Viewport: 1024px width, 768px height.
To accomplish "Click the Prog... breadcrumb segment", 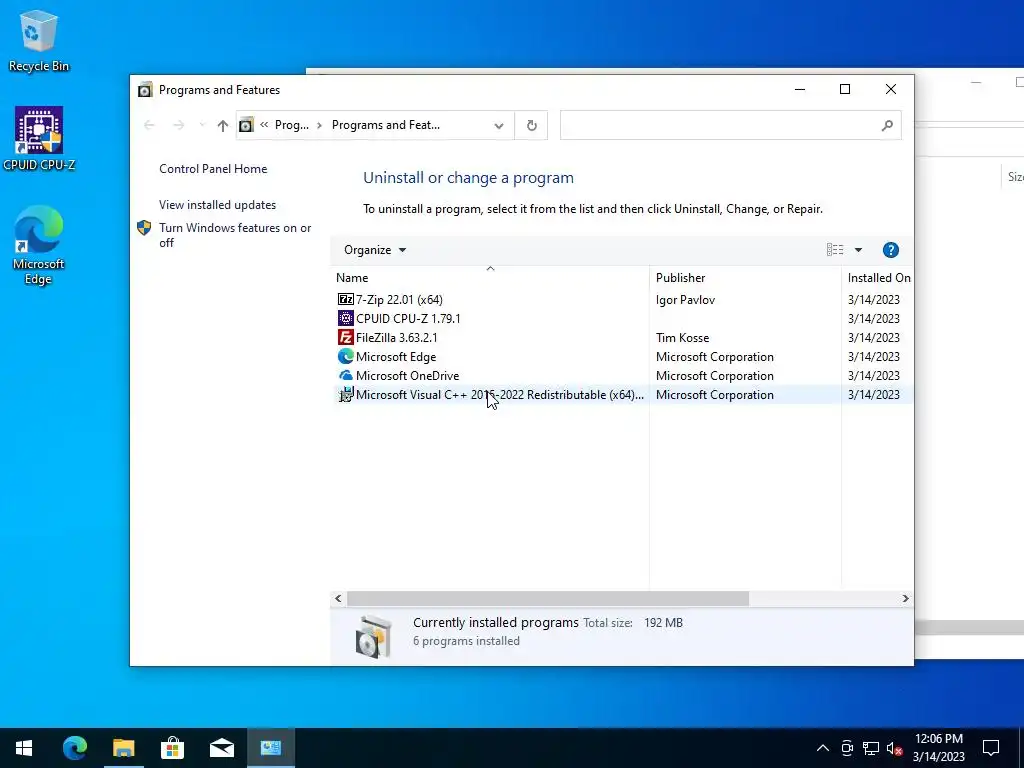I will click(x=292, y=125).
